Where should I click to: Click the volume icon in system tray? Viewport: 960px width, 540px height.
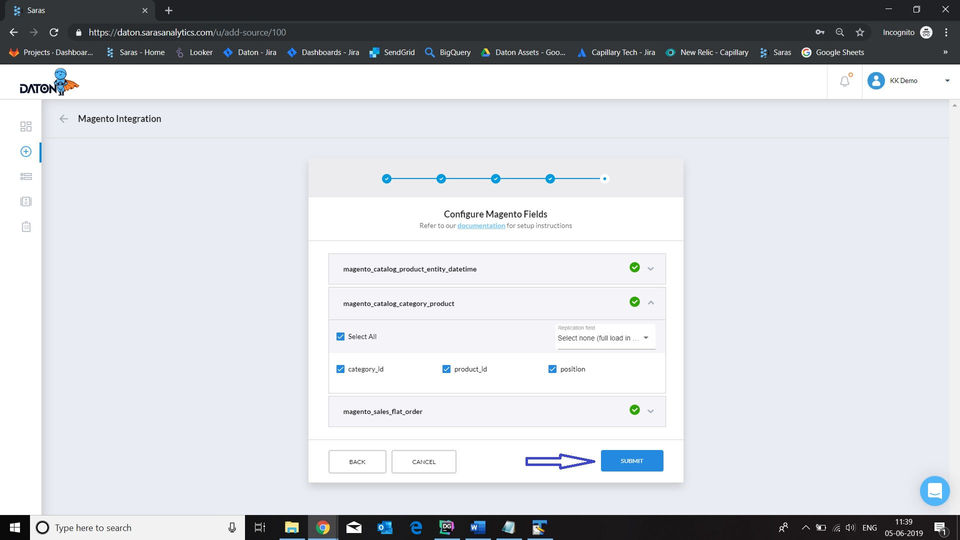(x=850, y=528)
